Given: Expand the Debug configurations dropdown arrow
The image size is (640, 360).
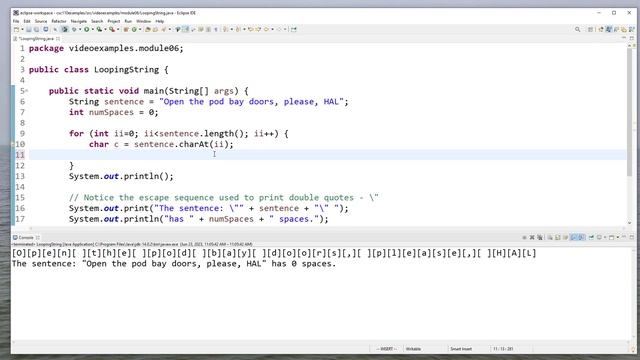Looking at the screenshot, I should pyautogui.click(x=80, y=29).
